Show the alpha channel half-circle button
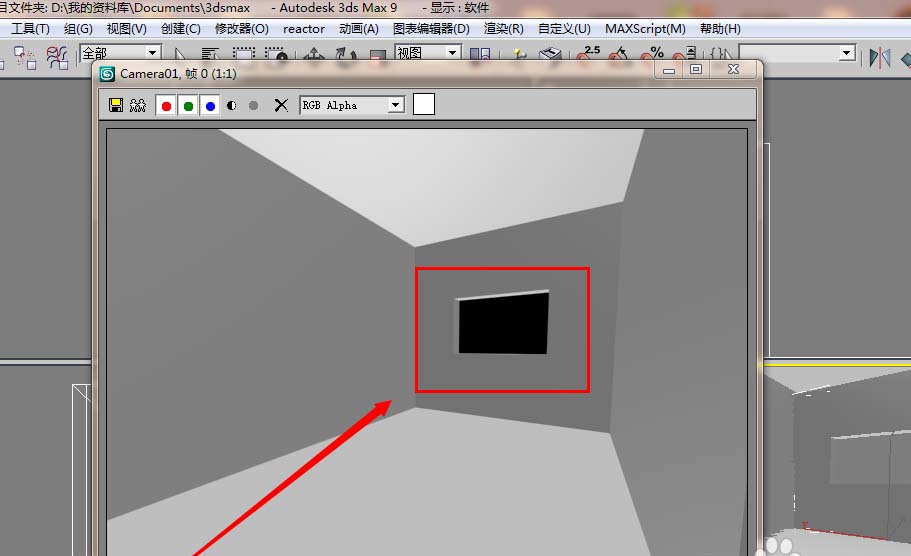The image size is (911, 556). [x=232, y=105]
